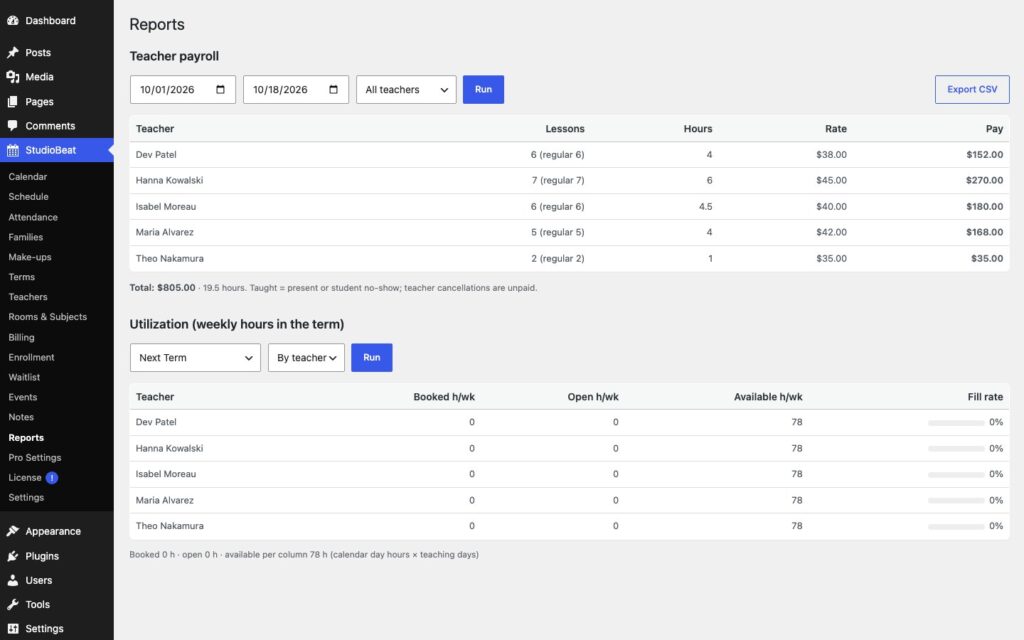1024x640 pixels.
Task: Open Calendar submenu item
Action: [x=27, y=176]
